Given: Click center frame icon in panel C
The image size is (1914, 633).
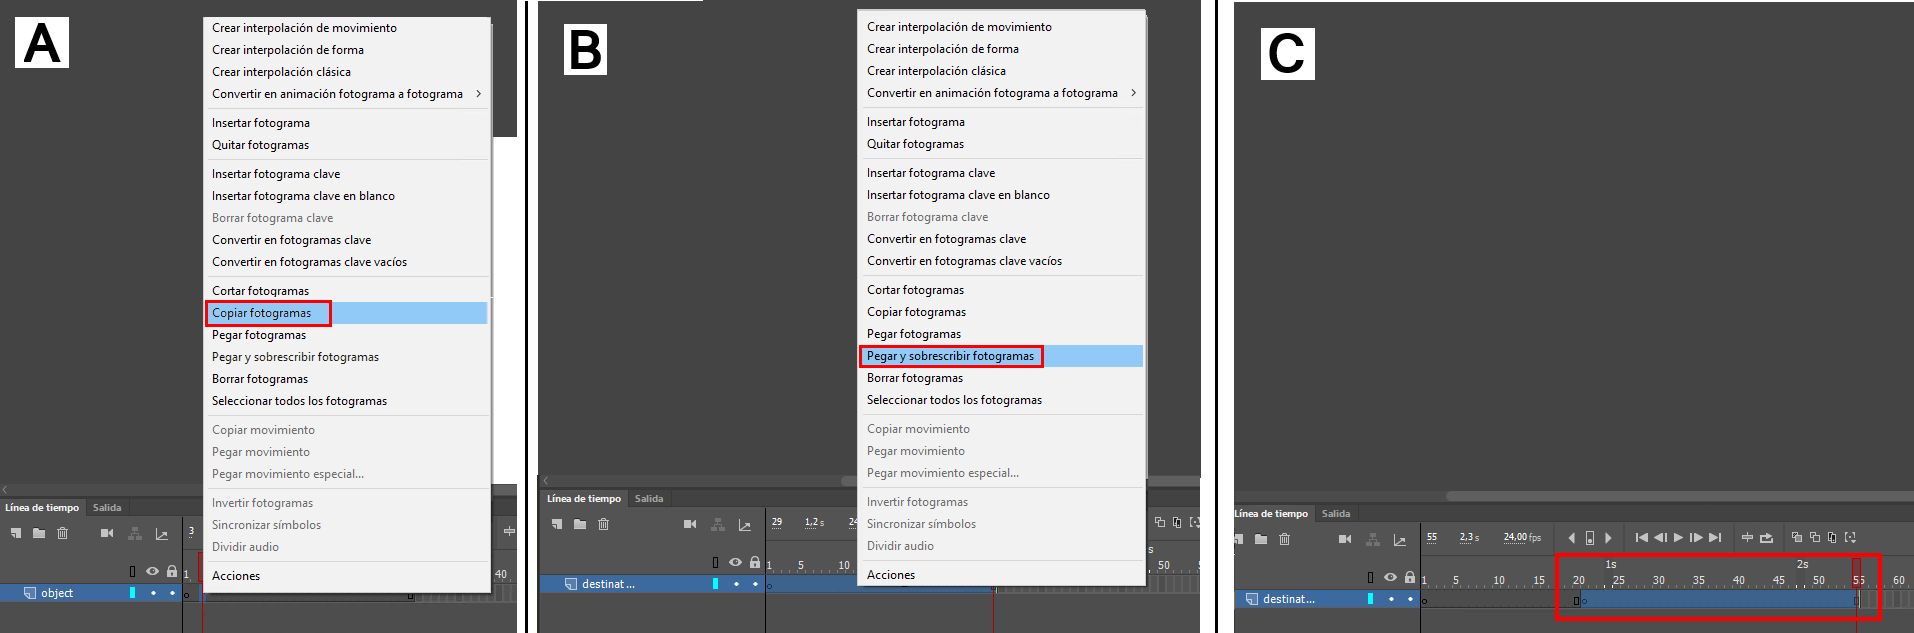Looking at the screenshot, I should tap(1748, 538).
